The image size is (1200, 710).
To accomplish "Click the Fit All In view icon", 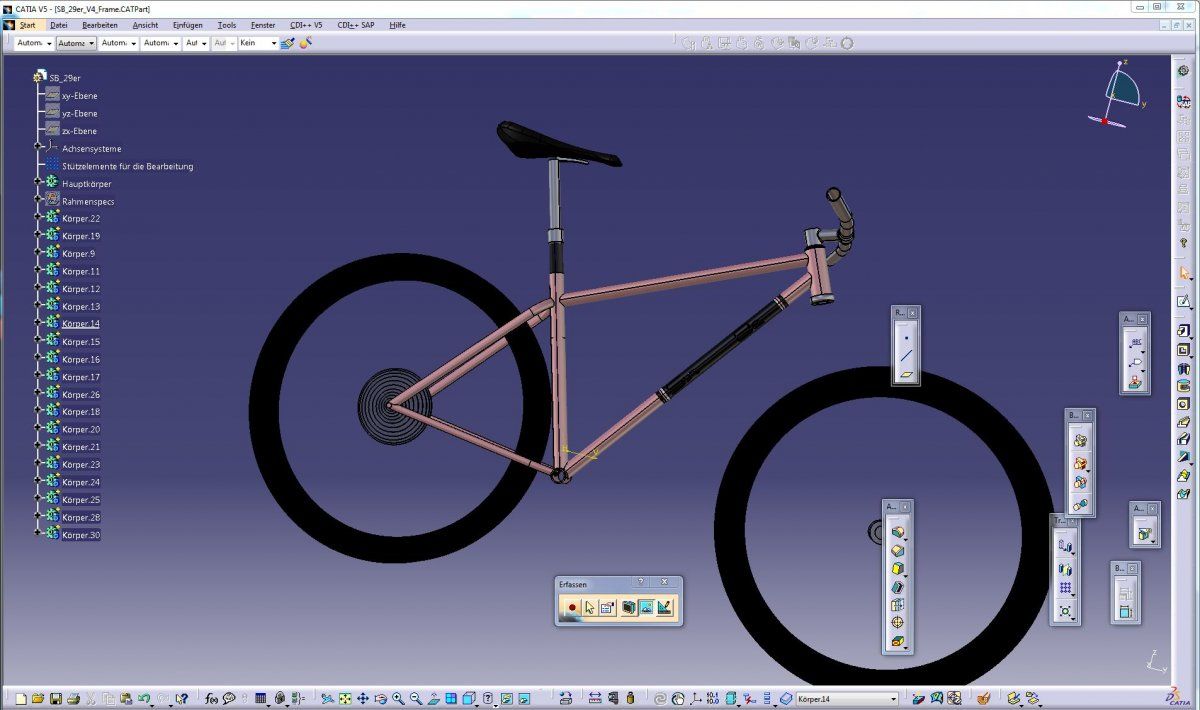I will click(345, 698).
